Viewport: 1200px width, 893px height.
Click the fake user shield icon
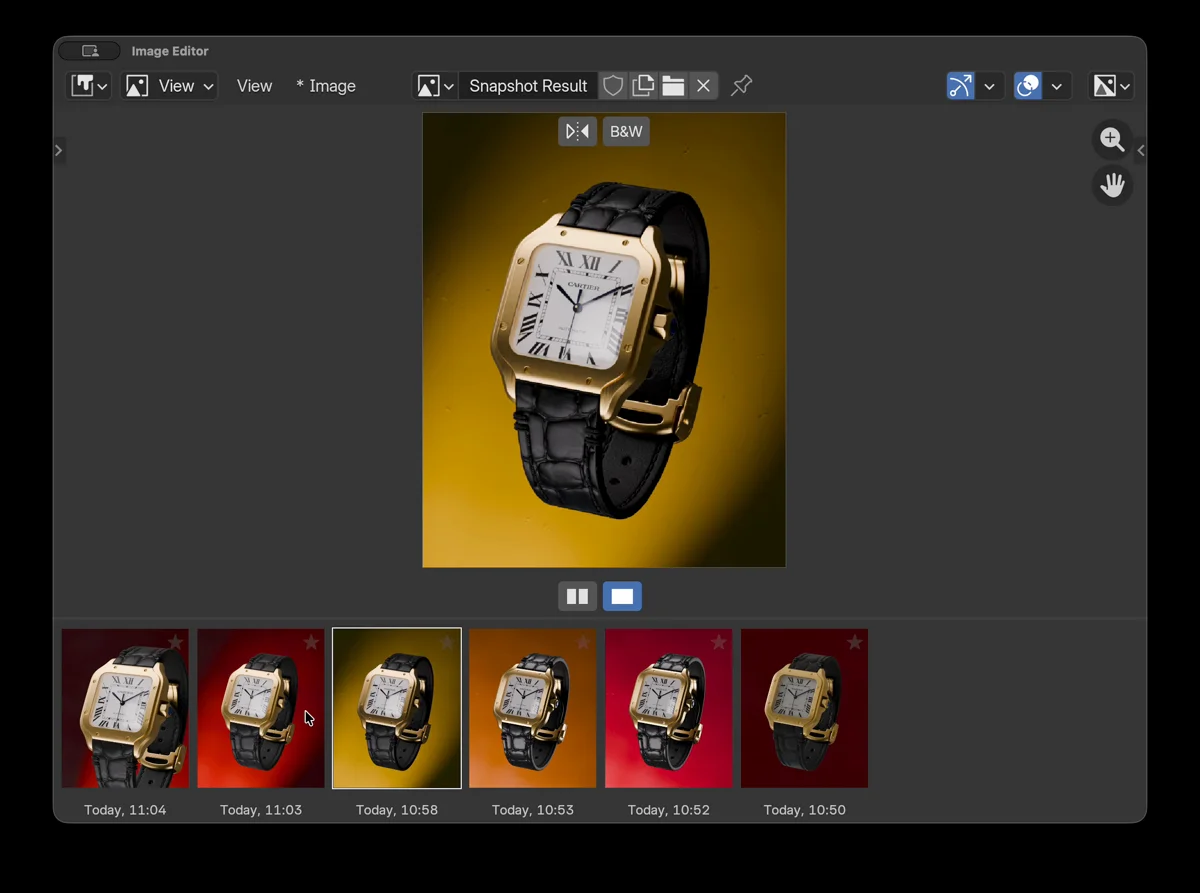613,86
